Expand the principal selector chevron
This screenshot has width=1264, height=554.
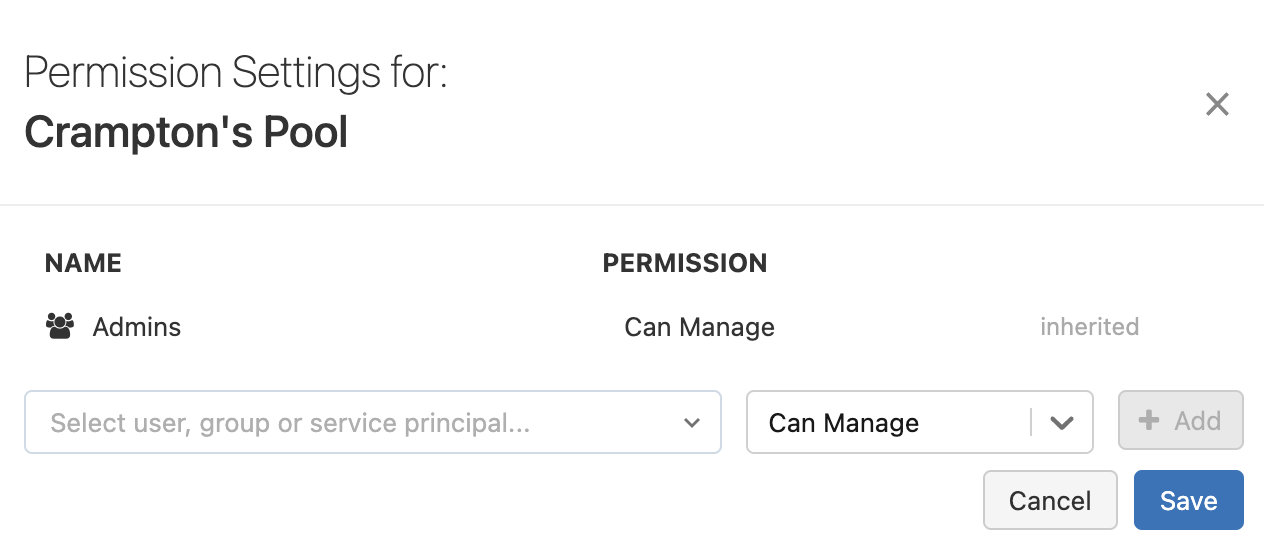tap(692, 423)
